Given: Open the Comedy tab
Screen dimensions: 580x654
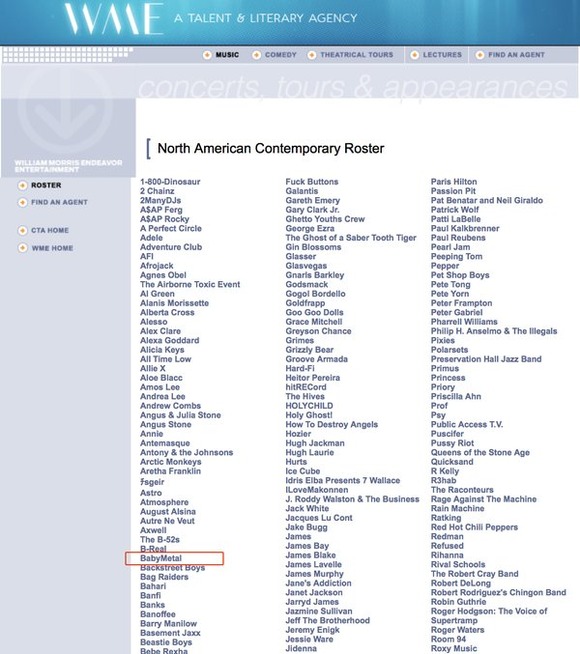Looking at the screenshot, I should [281, 55].
